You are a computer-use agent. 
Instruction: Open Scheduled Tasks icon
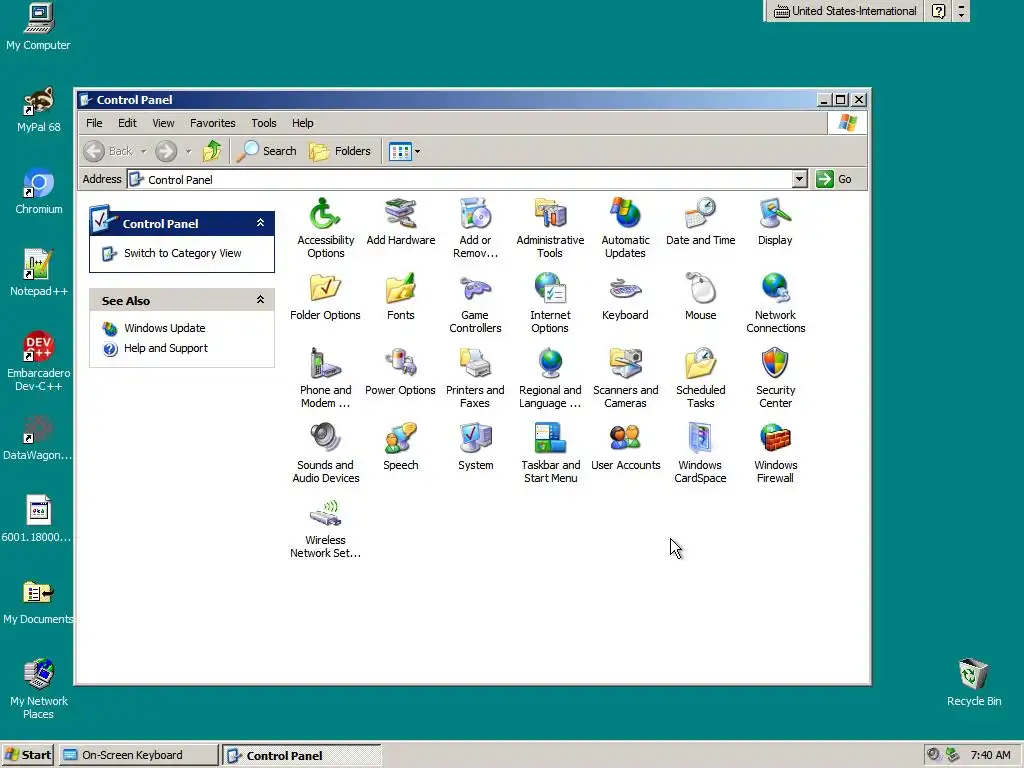(700, 377)
